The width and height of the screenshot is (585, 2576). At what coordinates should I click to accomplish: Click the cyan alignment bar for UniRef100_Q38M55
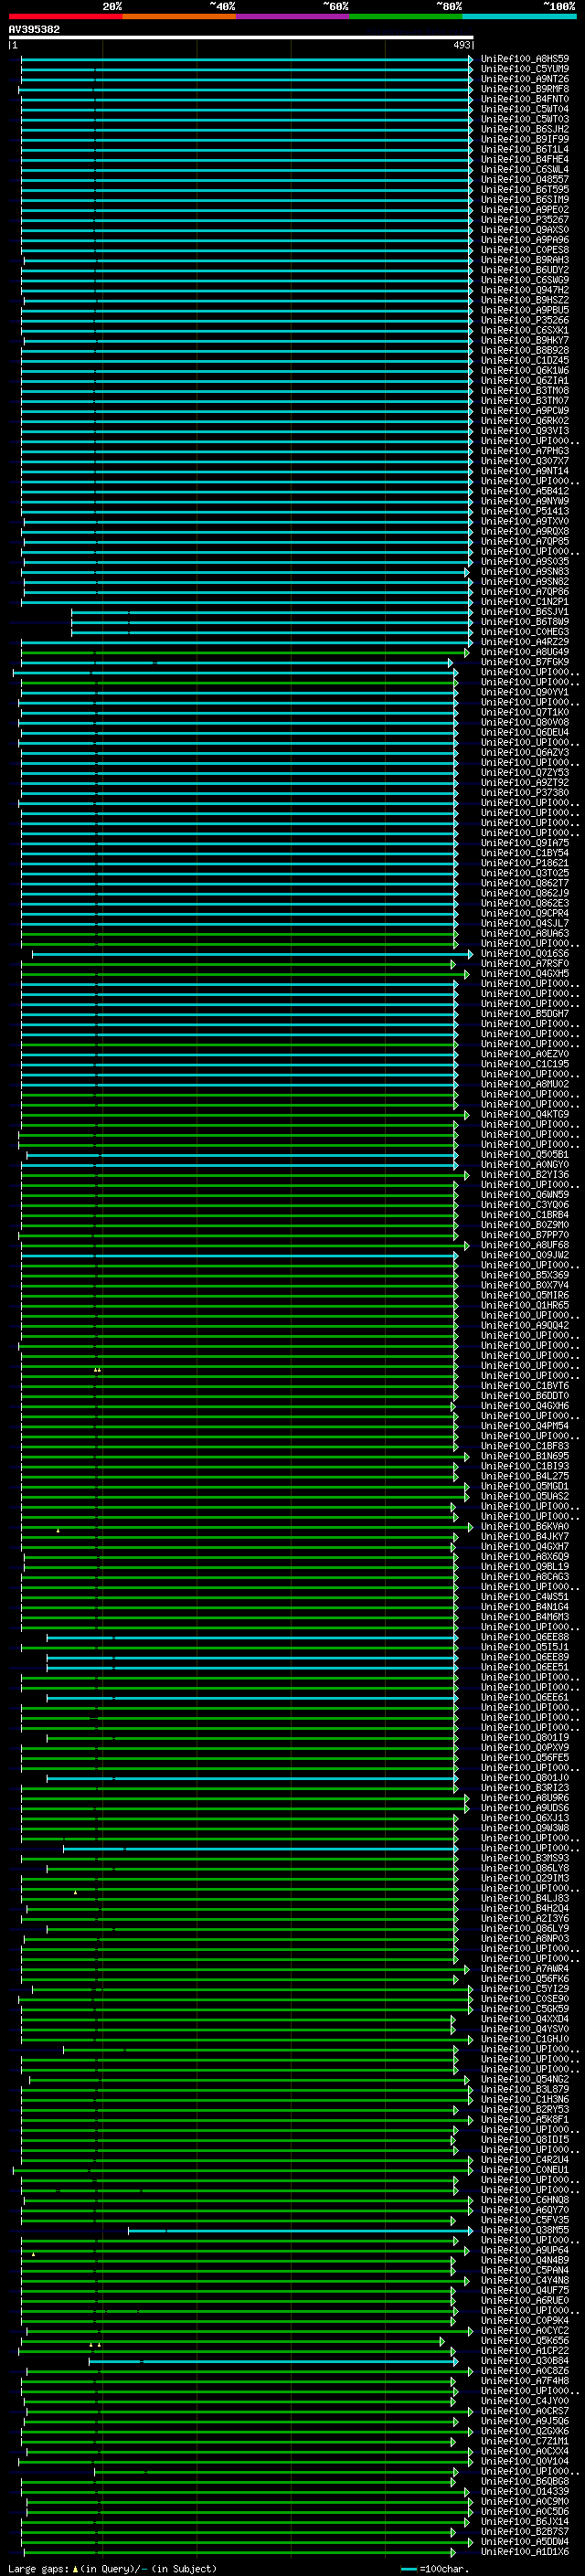coord(300,2229)
